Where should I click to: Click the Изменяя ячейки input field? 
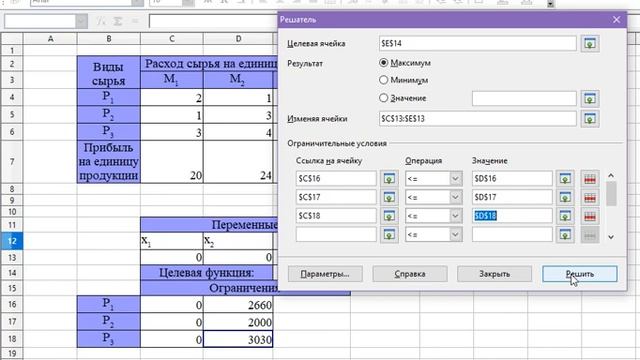478,119
